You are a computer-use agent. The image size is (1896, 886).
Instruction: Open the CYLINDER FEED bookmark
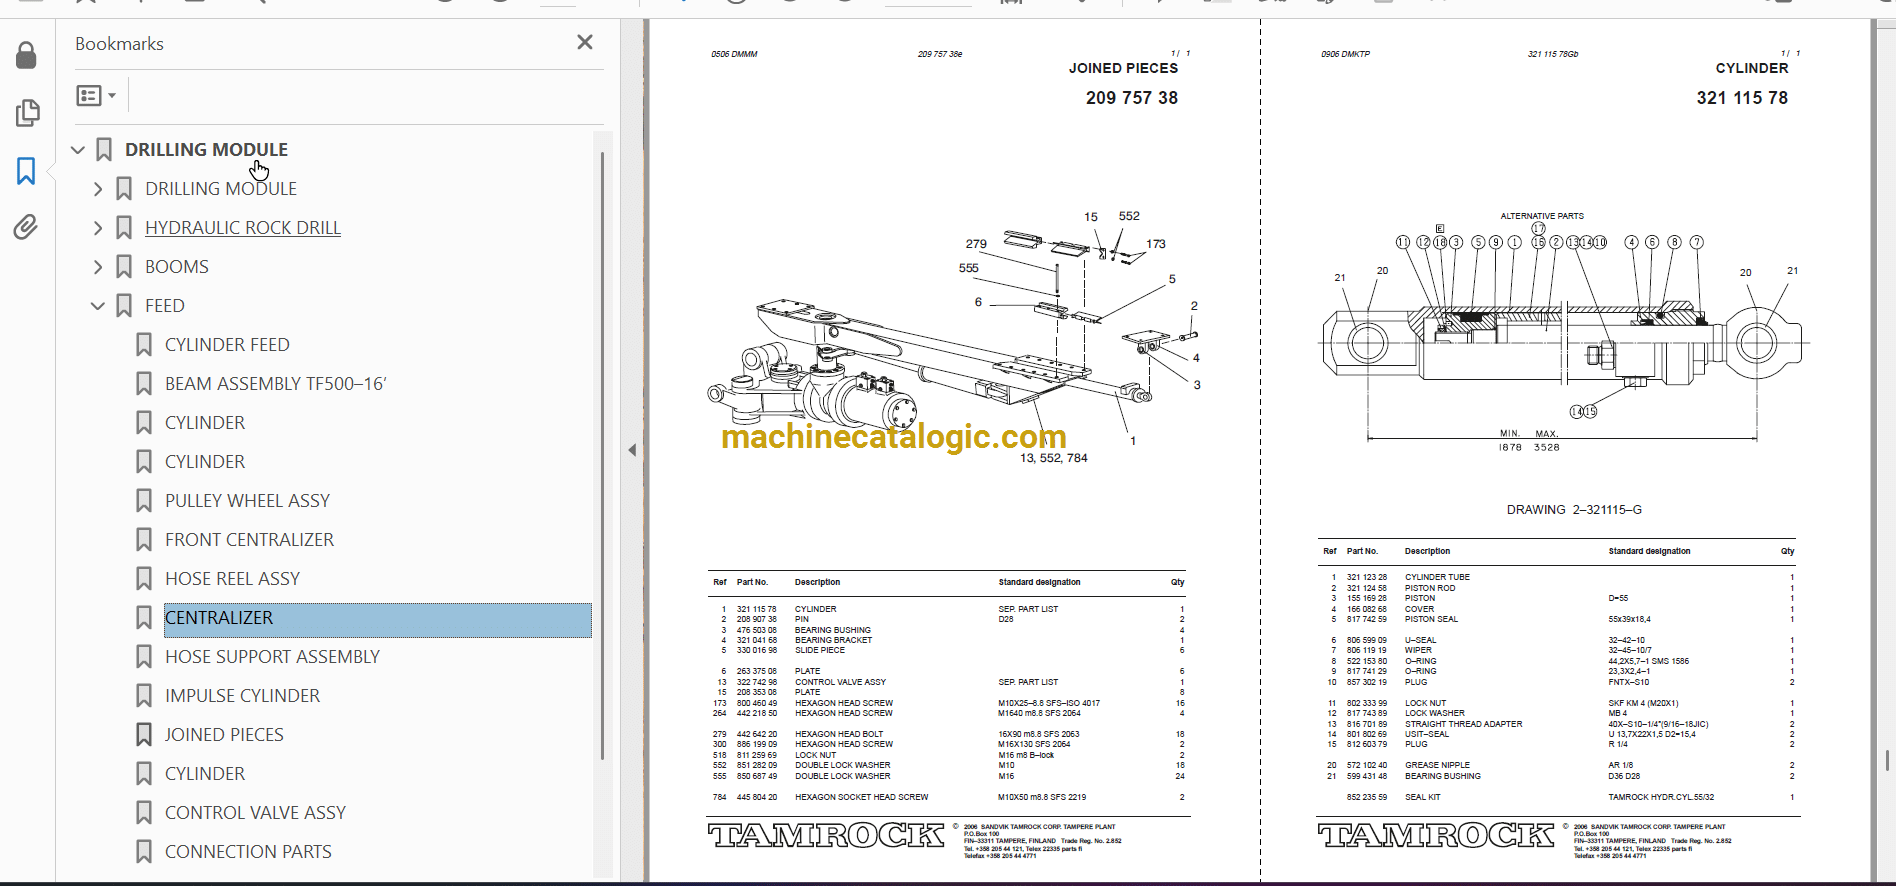pyautogui.click(x=227, y=345)
